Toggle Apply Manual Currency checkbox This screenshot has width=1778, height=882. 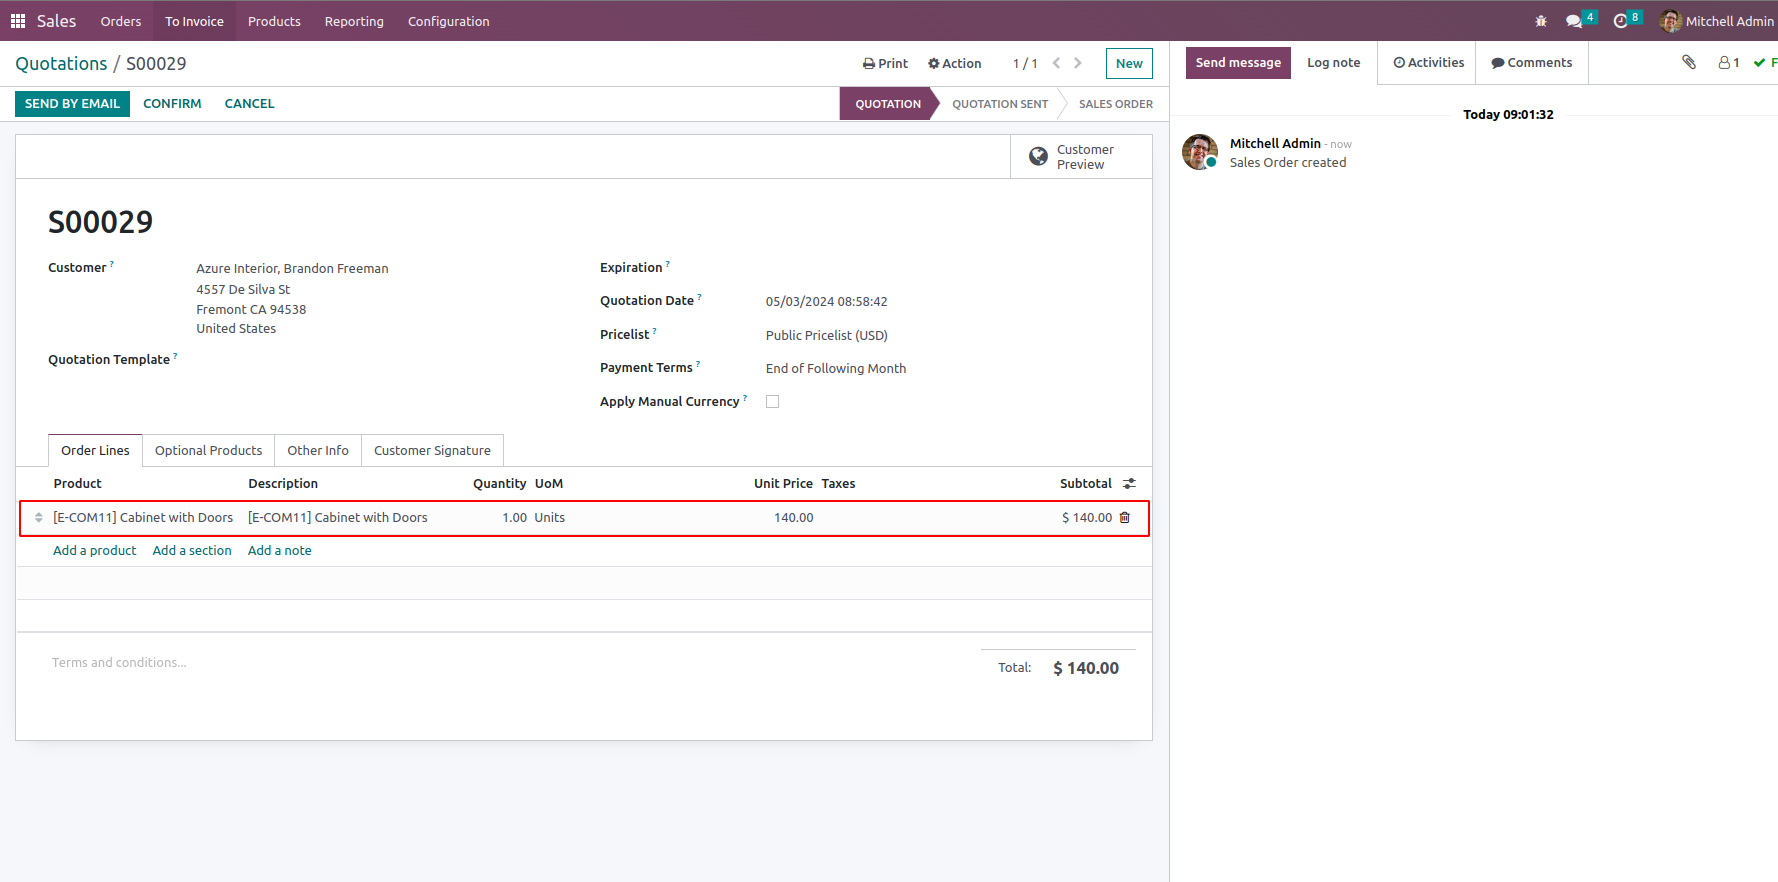(x=772, y=402)
